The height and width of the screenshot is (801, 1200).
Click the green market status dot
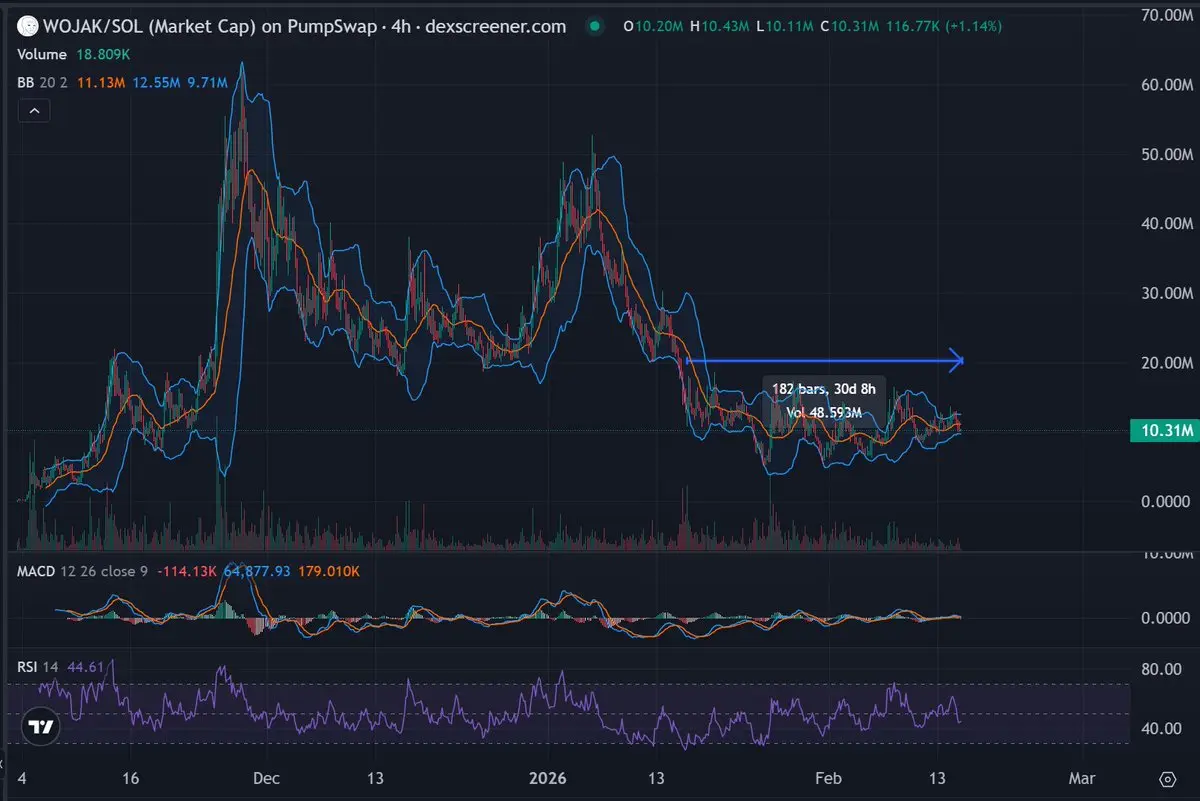[596, 27]
